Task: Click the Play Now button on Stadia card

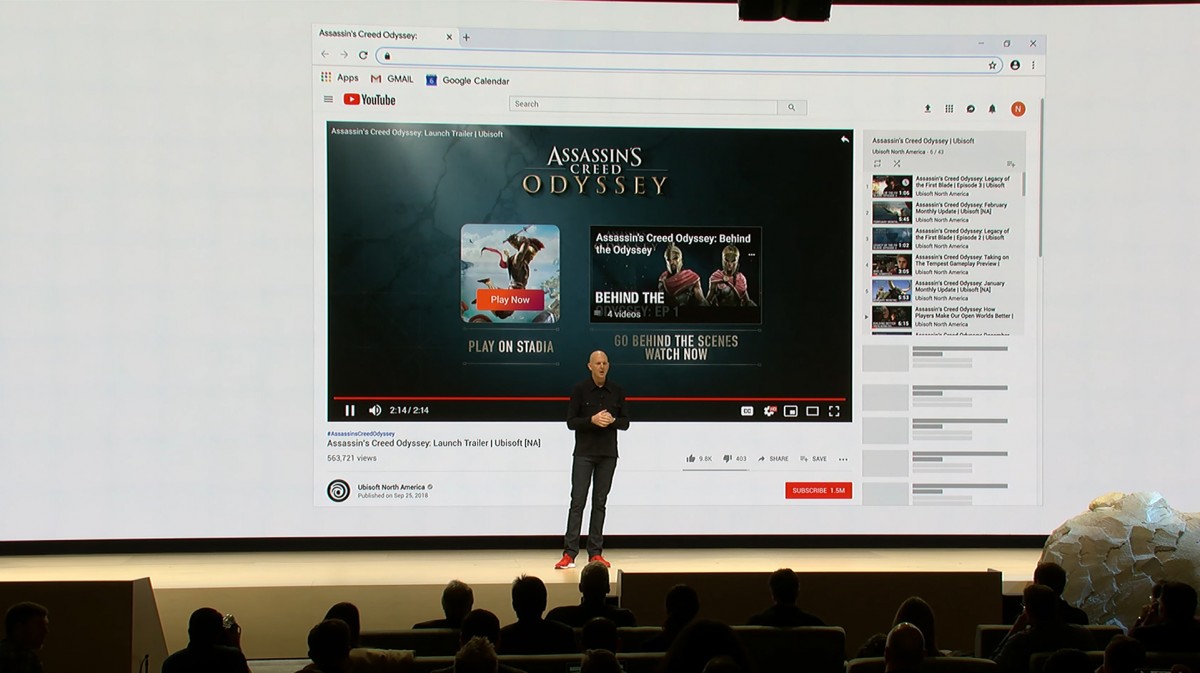Action: tap(510, 300)
